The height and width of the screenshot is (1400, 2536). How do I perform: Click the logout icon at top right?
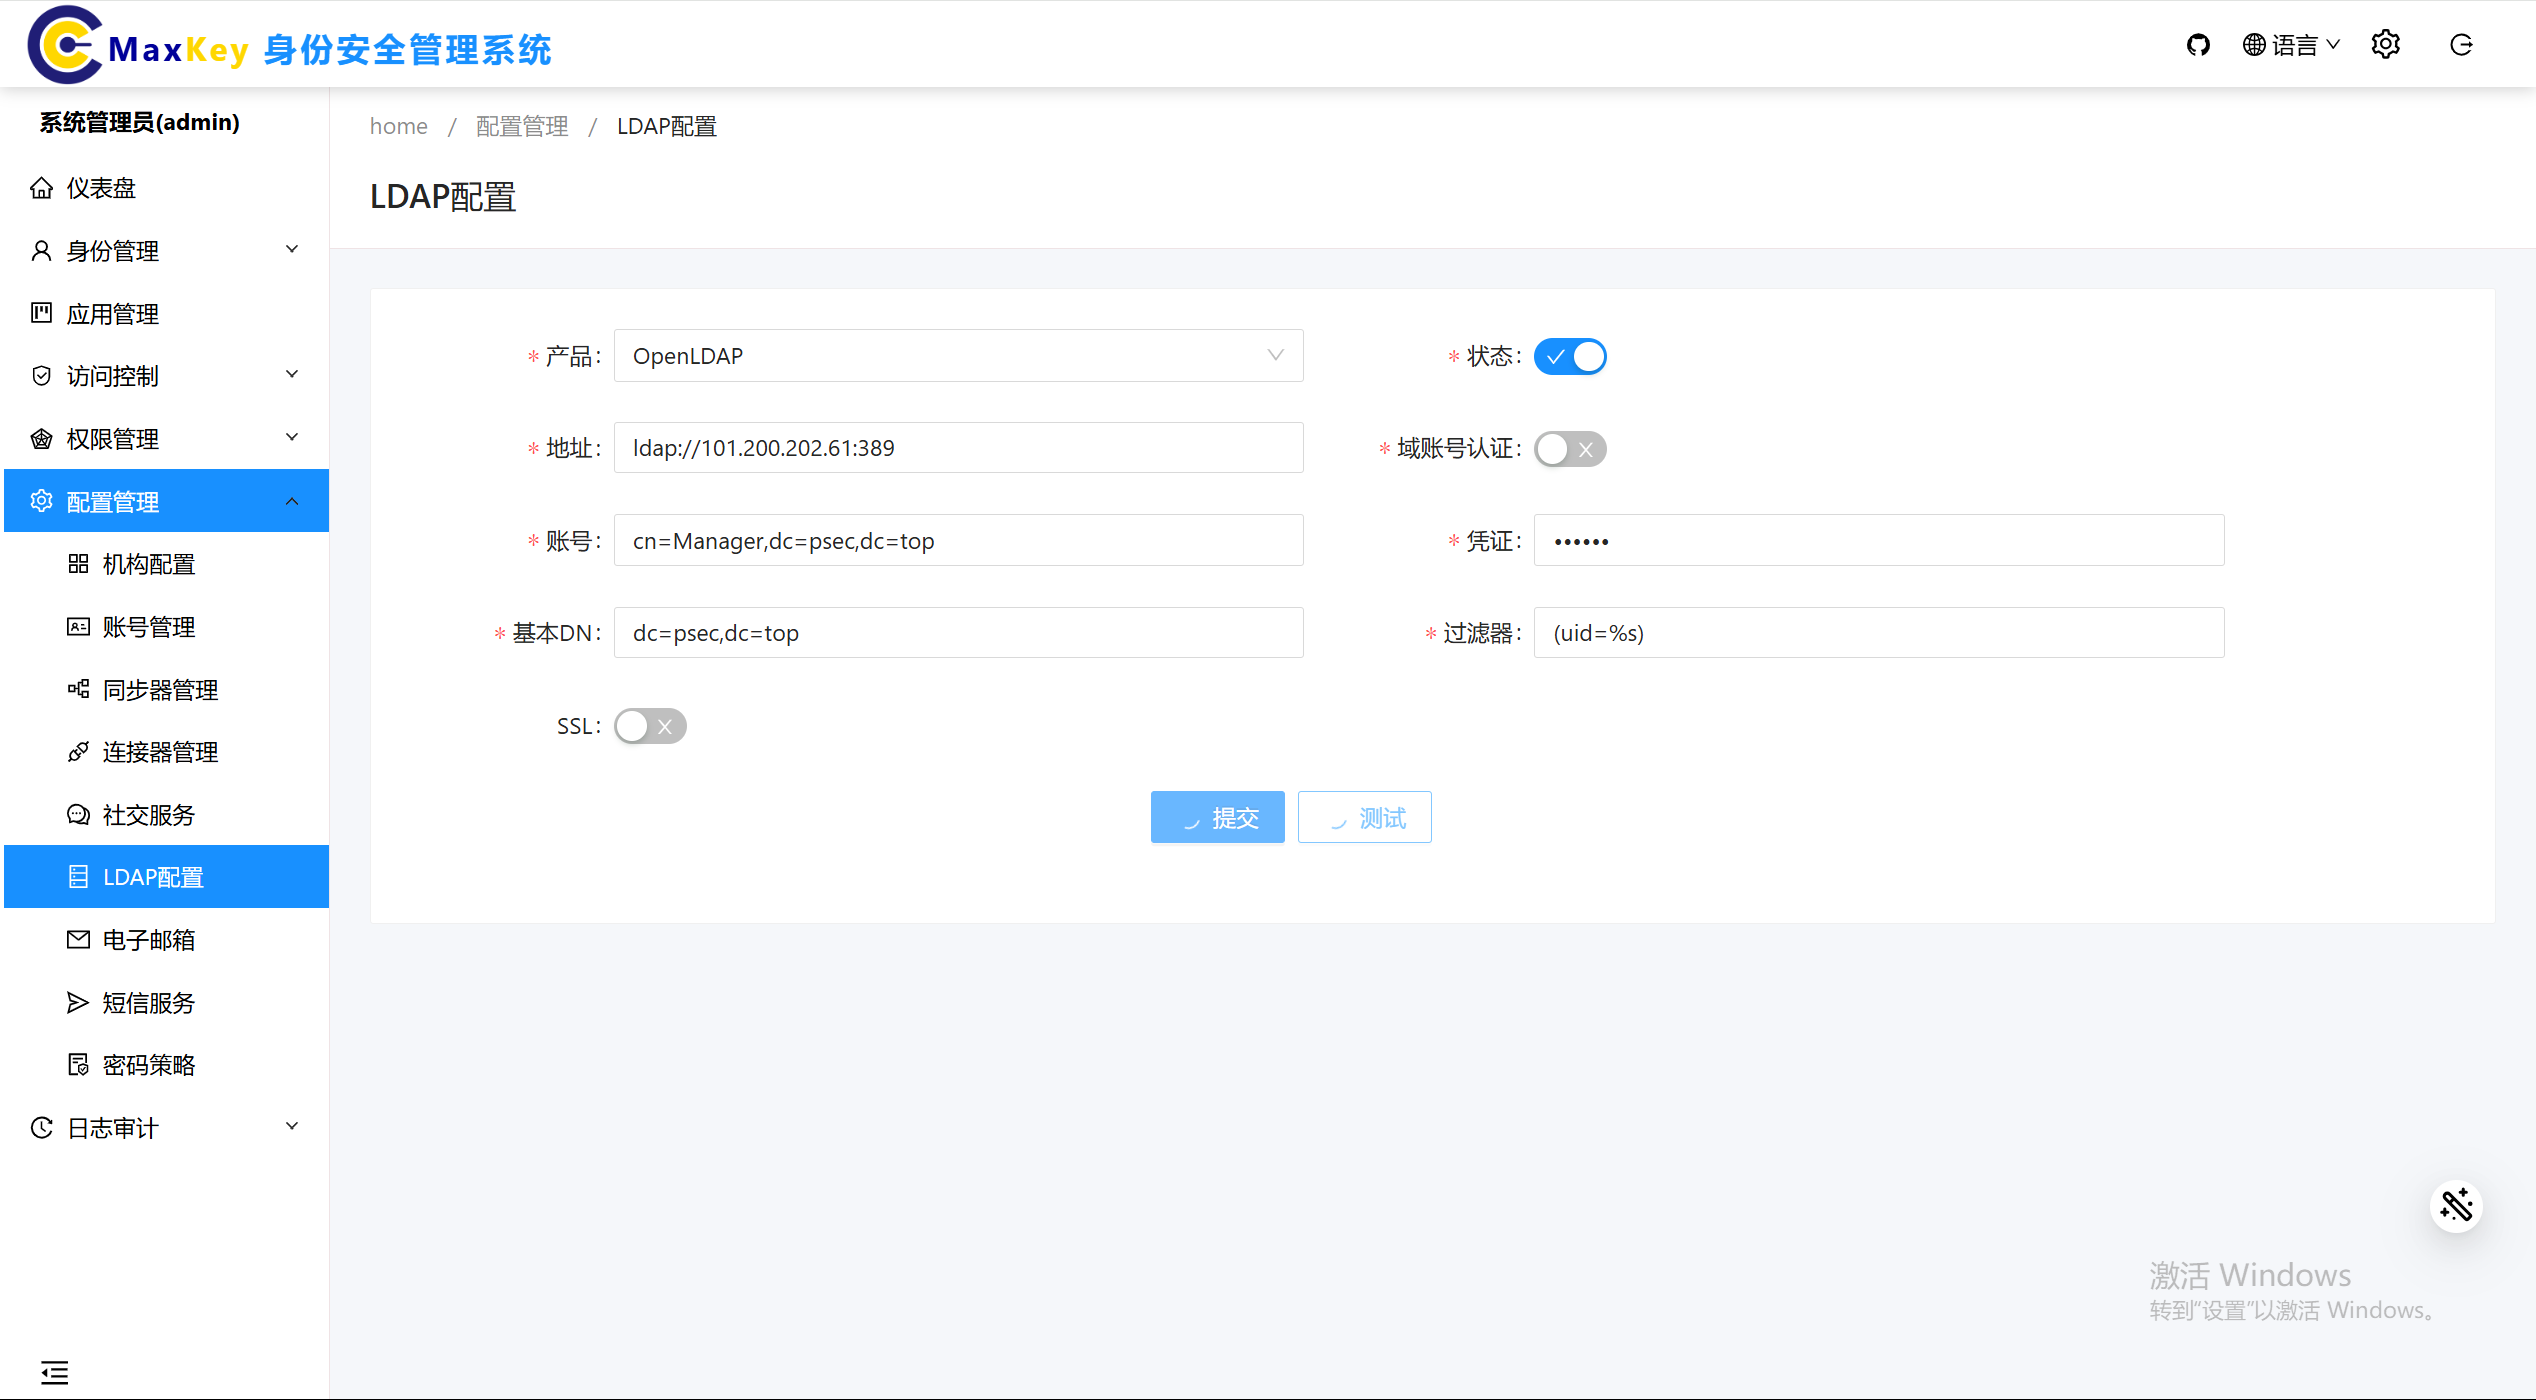click(2461, 45)
